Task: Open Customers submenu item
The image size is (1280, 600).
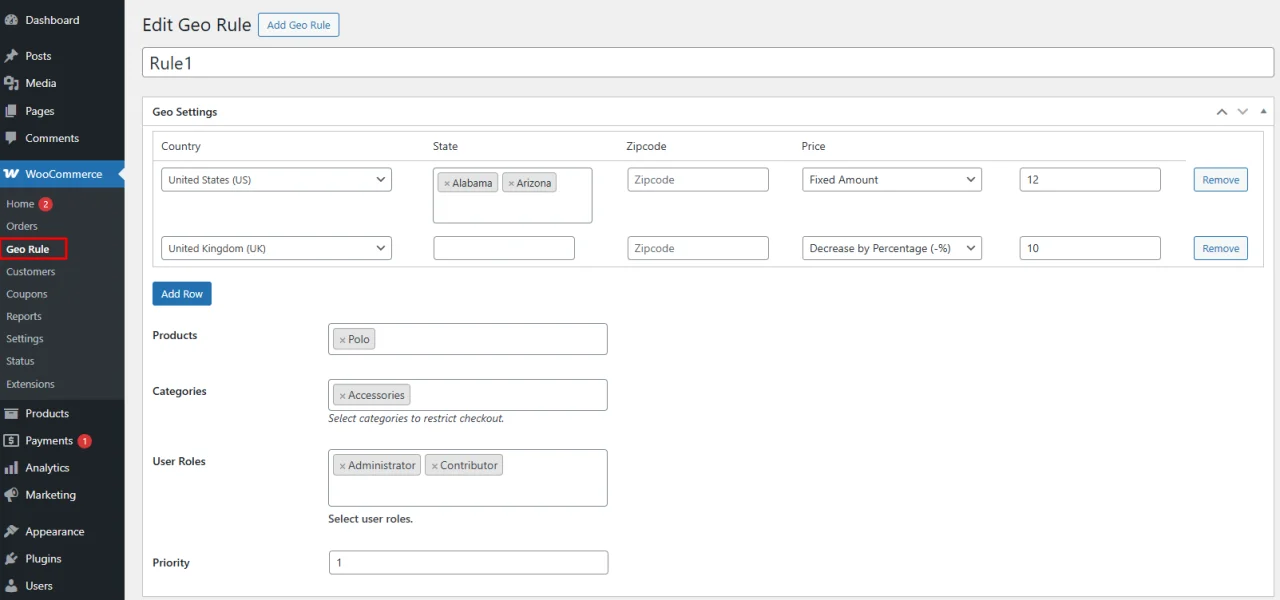Action: pyautogui.click(x=31, y=271)
